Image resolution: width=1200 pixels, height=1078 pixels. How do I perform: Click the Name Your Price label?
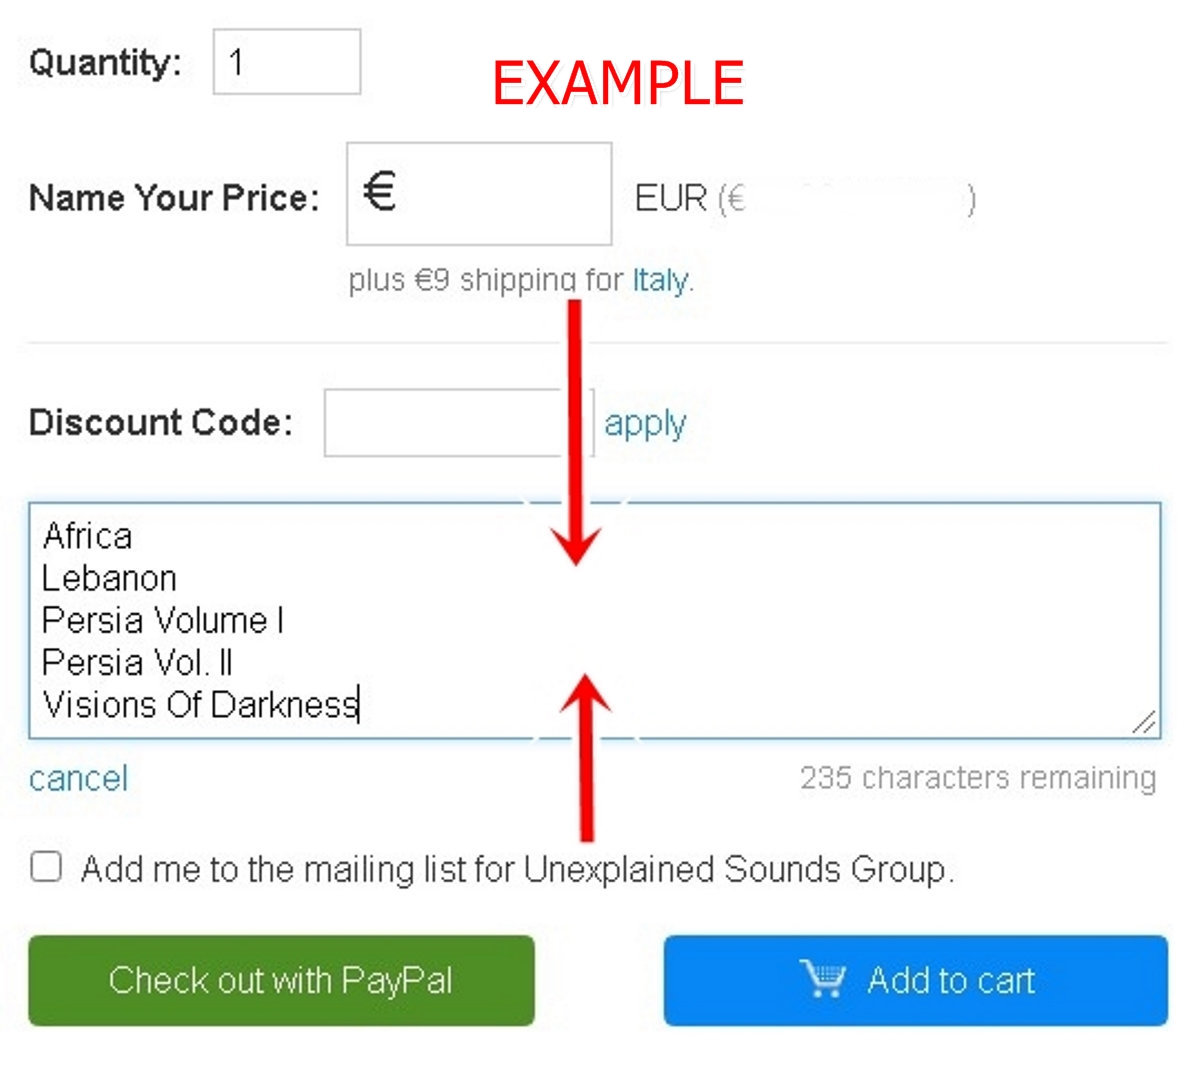coord(174,197)
